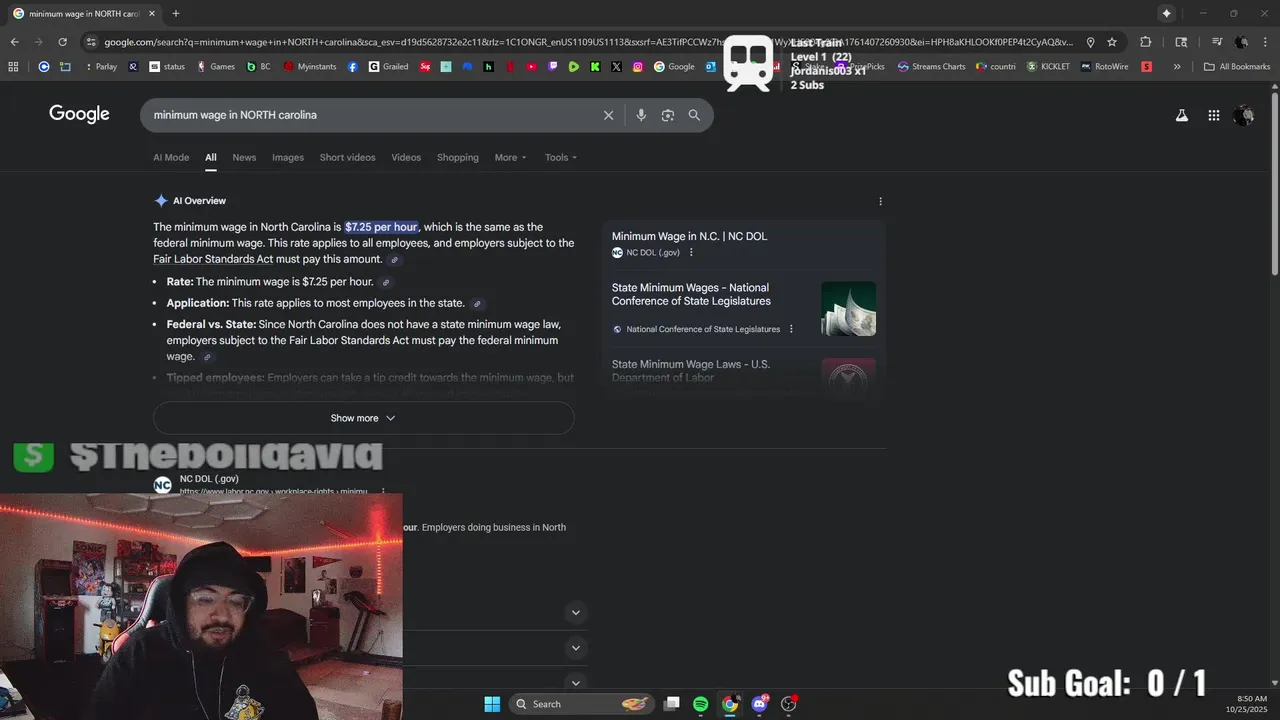Go back to the previous page

(14, 42)
